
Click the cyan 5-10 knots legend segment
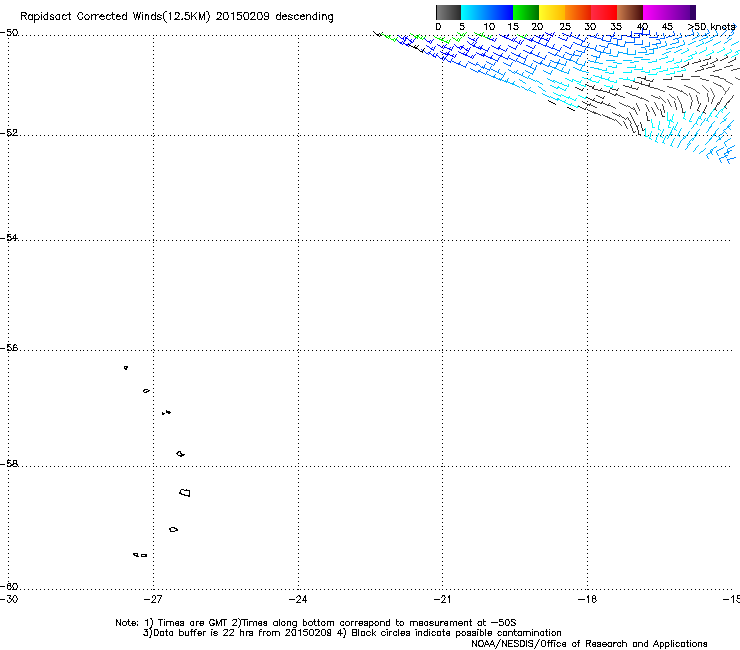tap(474, 12)
